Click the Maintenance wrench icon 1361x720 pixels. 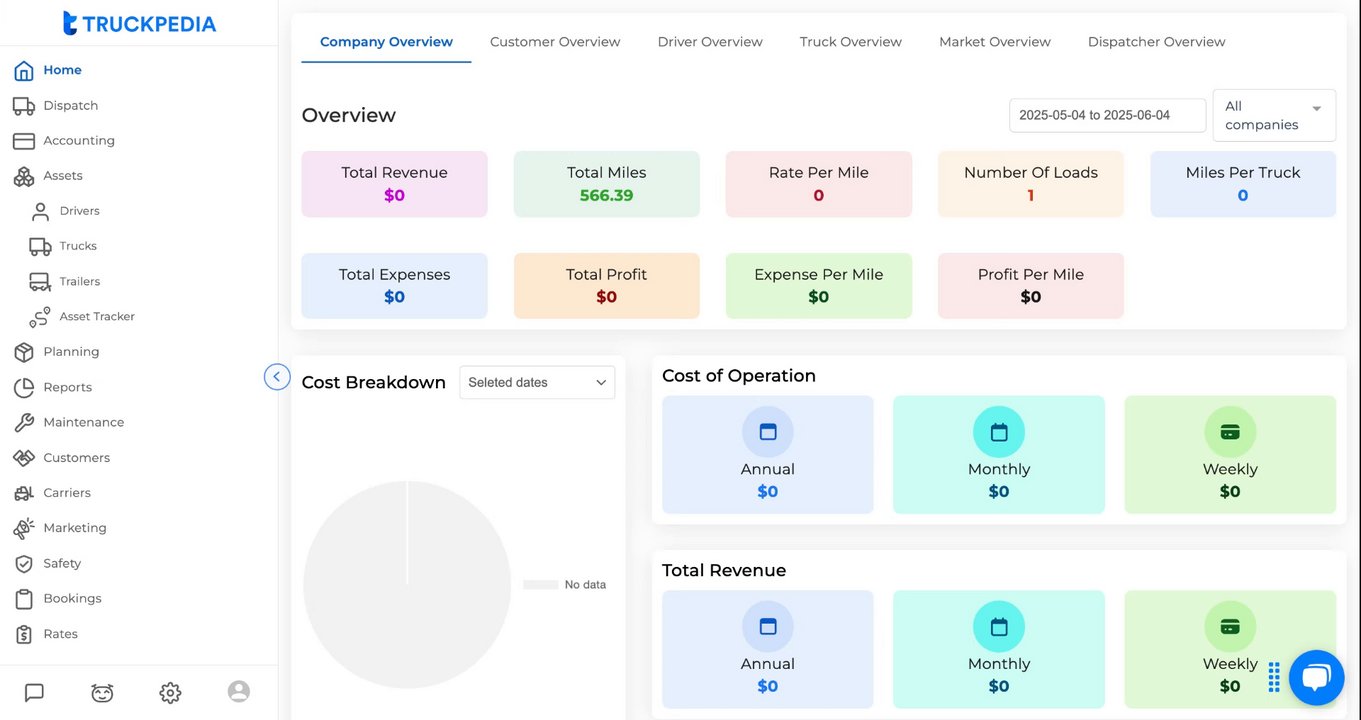(x=24, y=423)
